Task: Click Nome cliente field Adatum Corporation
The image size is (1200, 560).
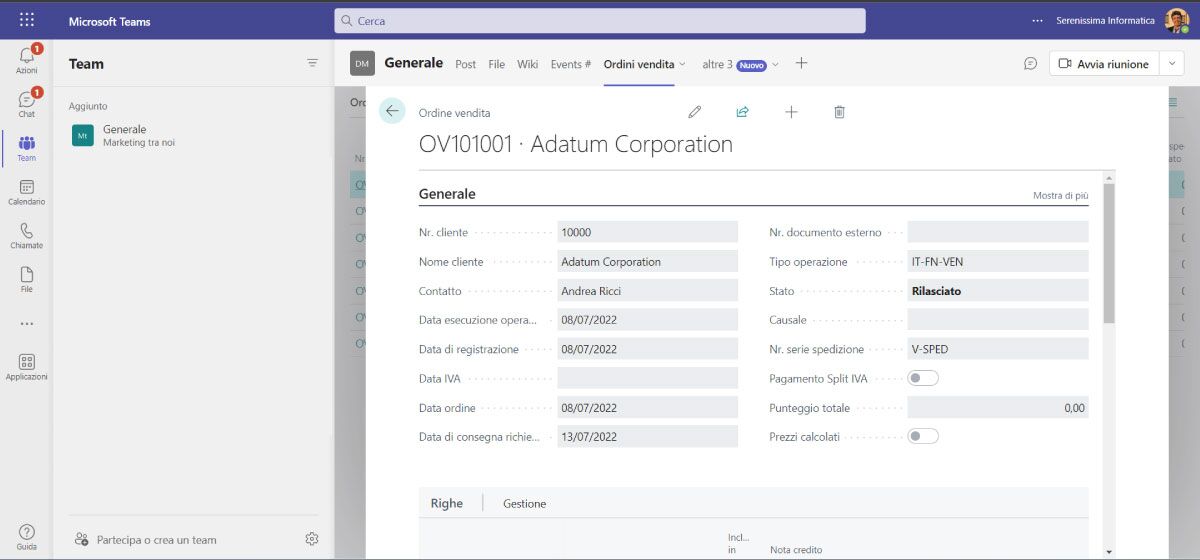Action: tap(647, 261)
